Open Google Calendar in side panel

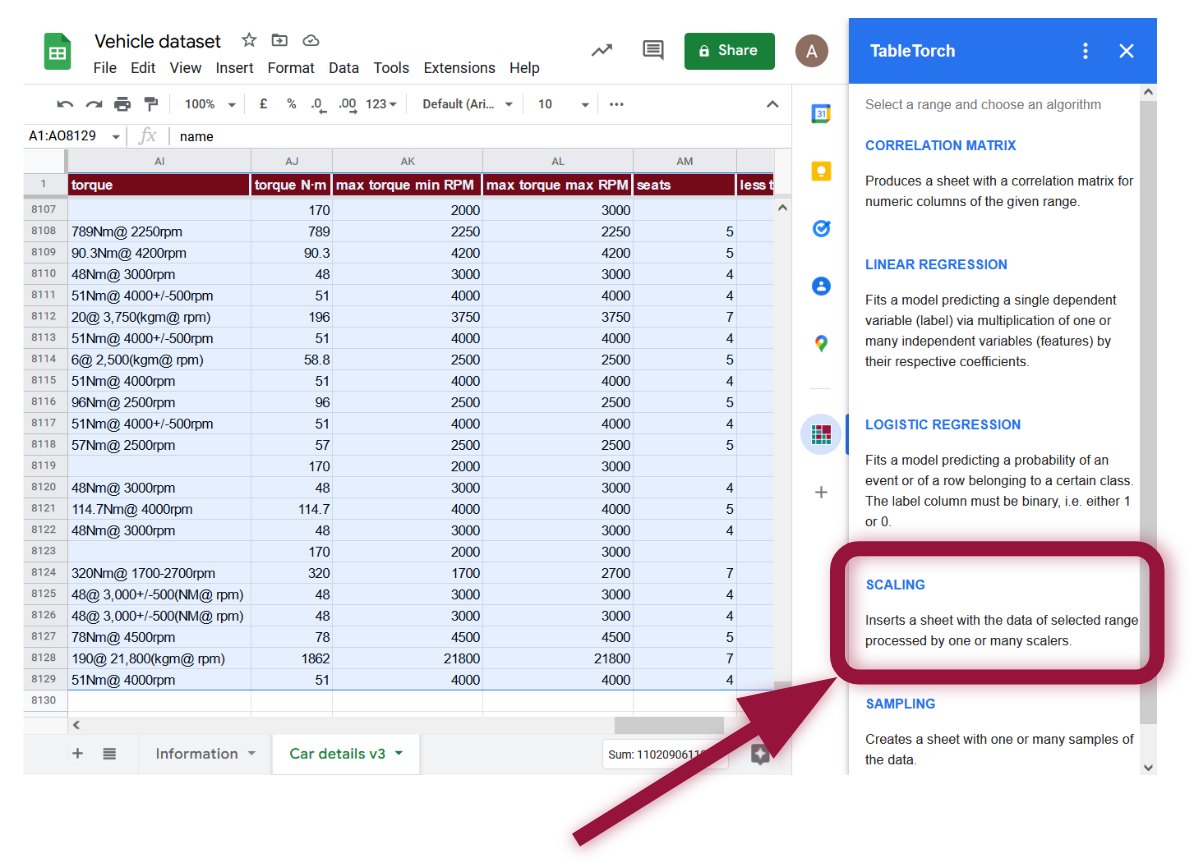click(x=821, y=114)
